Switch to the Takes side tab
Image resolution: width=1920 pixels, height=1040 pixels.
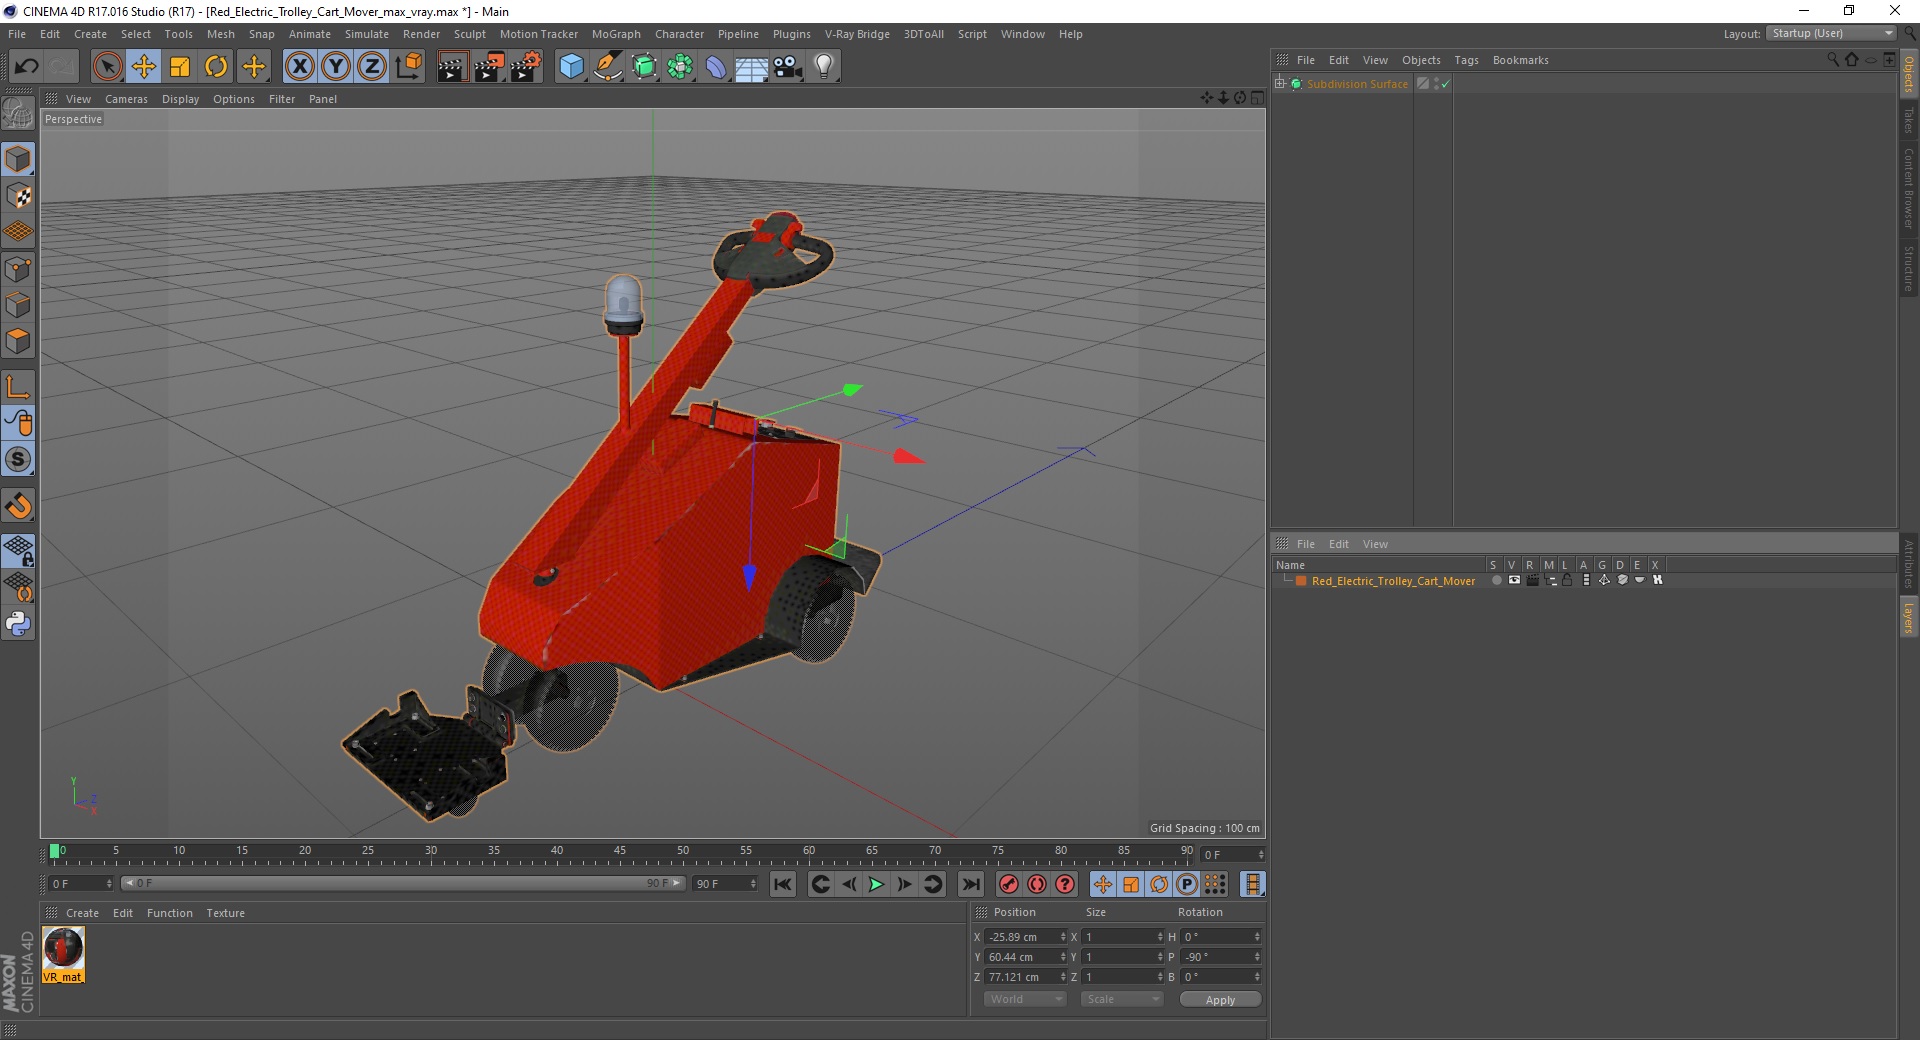pyautogui.click(x=1909, y=120)
